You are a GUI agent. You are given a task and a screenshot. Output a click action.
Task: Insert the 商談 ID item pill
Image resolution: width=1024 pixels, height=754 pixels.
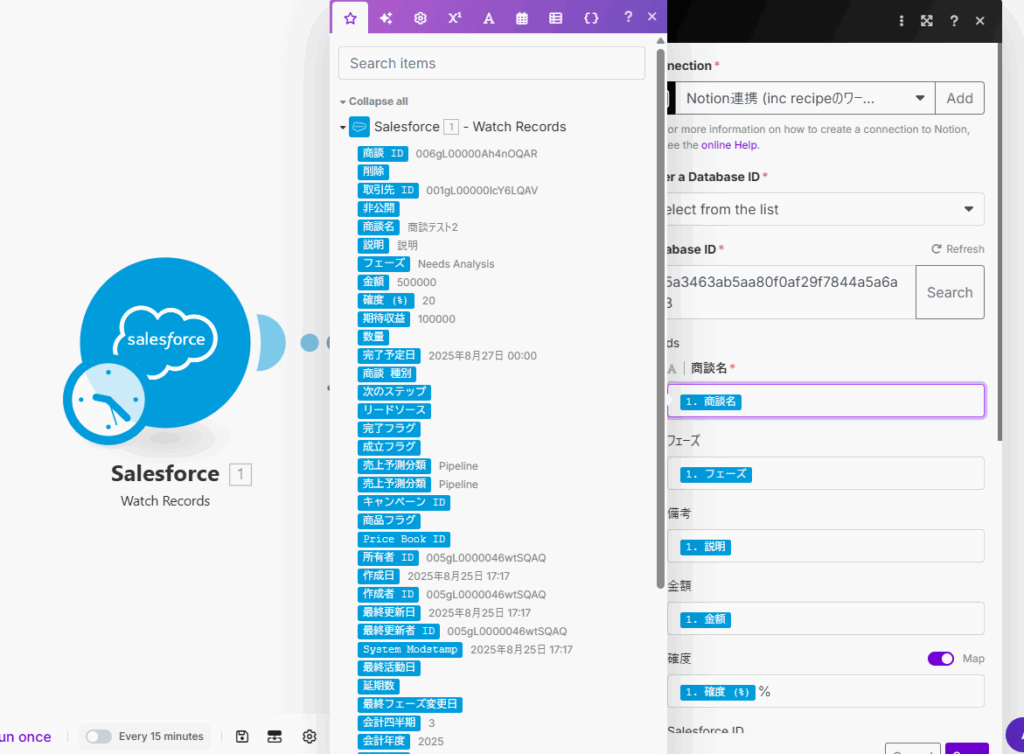coord(383,153)
